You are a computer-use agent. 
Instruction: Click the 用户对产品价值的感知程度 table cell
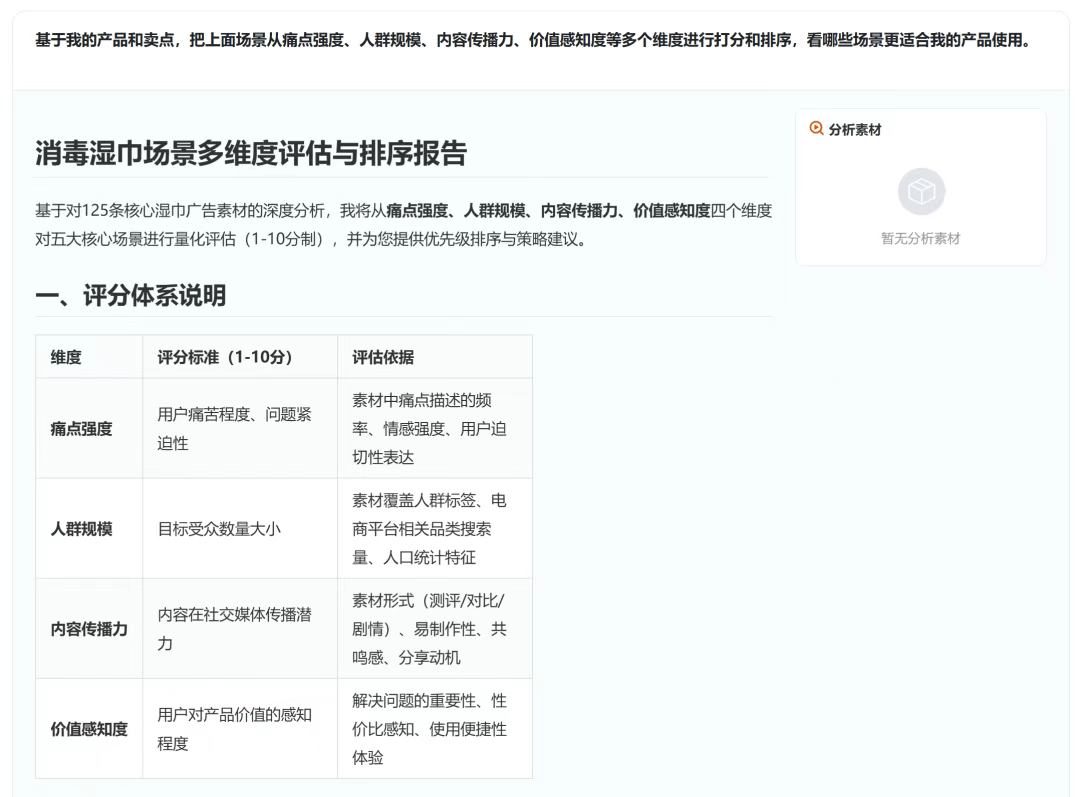[234, 729]
